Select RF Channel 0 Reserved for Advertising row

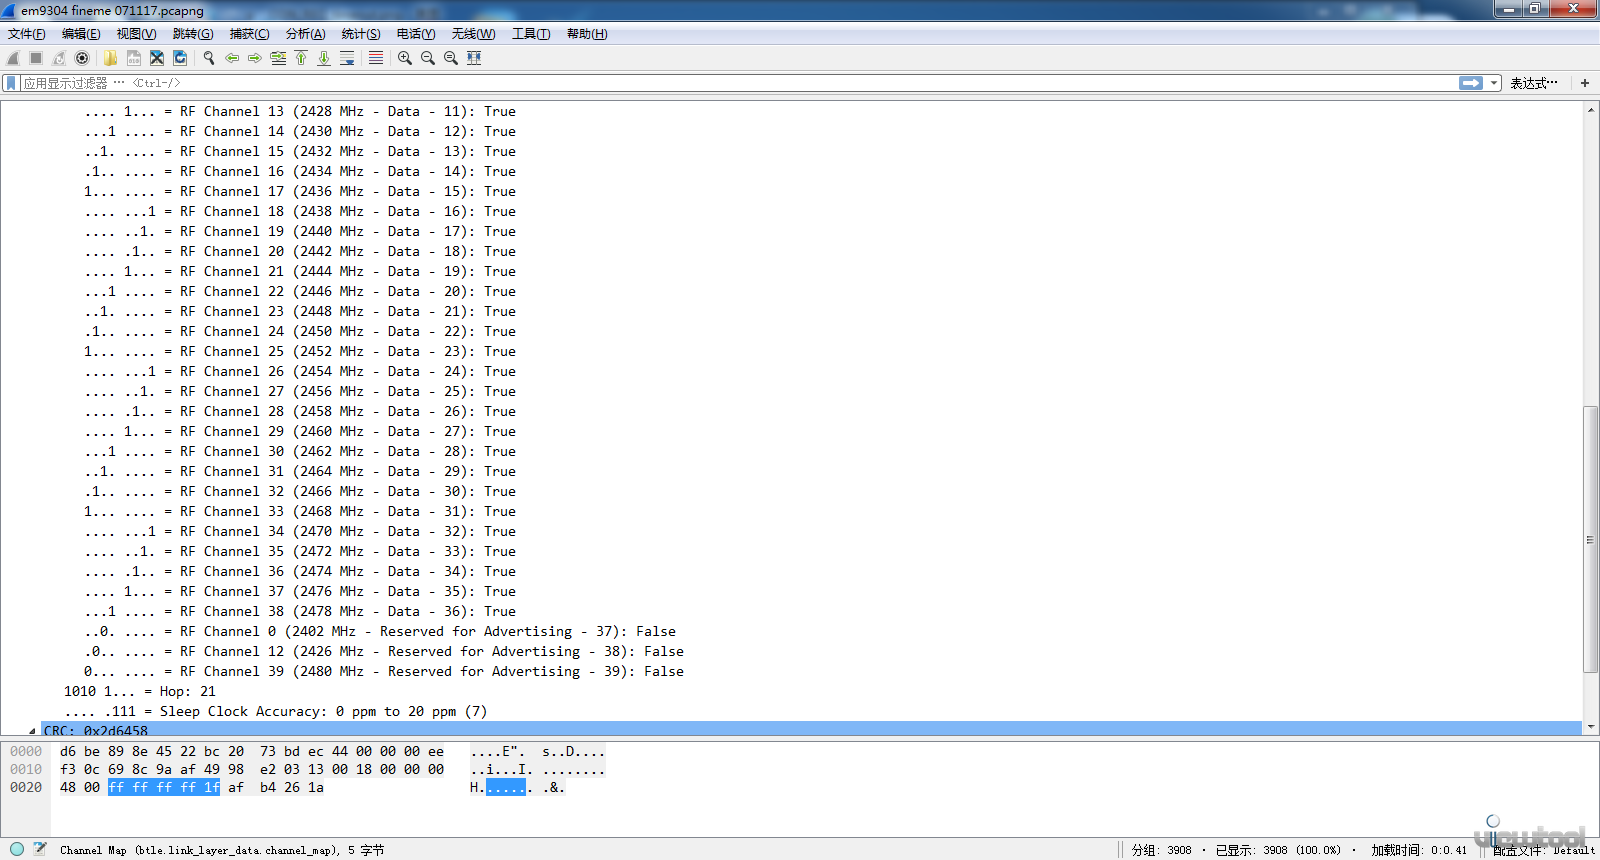(380, 631)
